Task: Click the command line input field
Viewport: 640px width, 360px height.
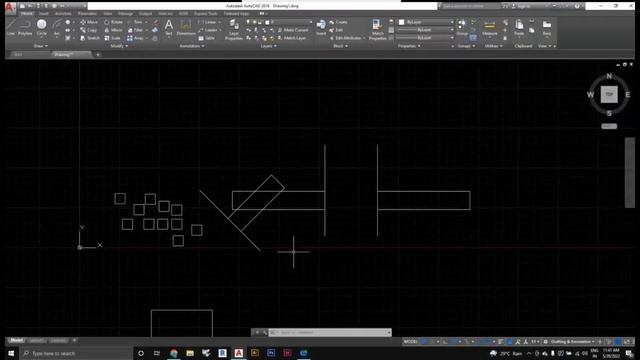Action: 330,333
